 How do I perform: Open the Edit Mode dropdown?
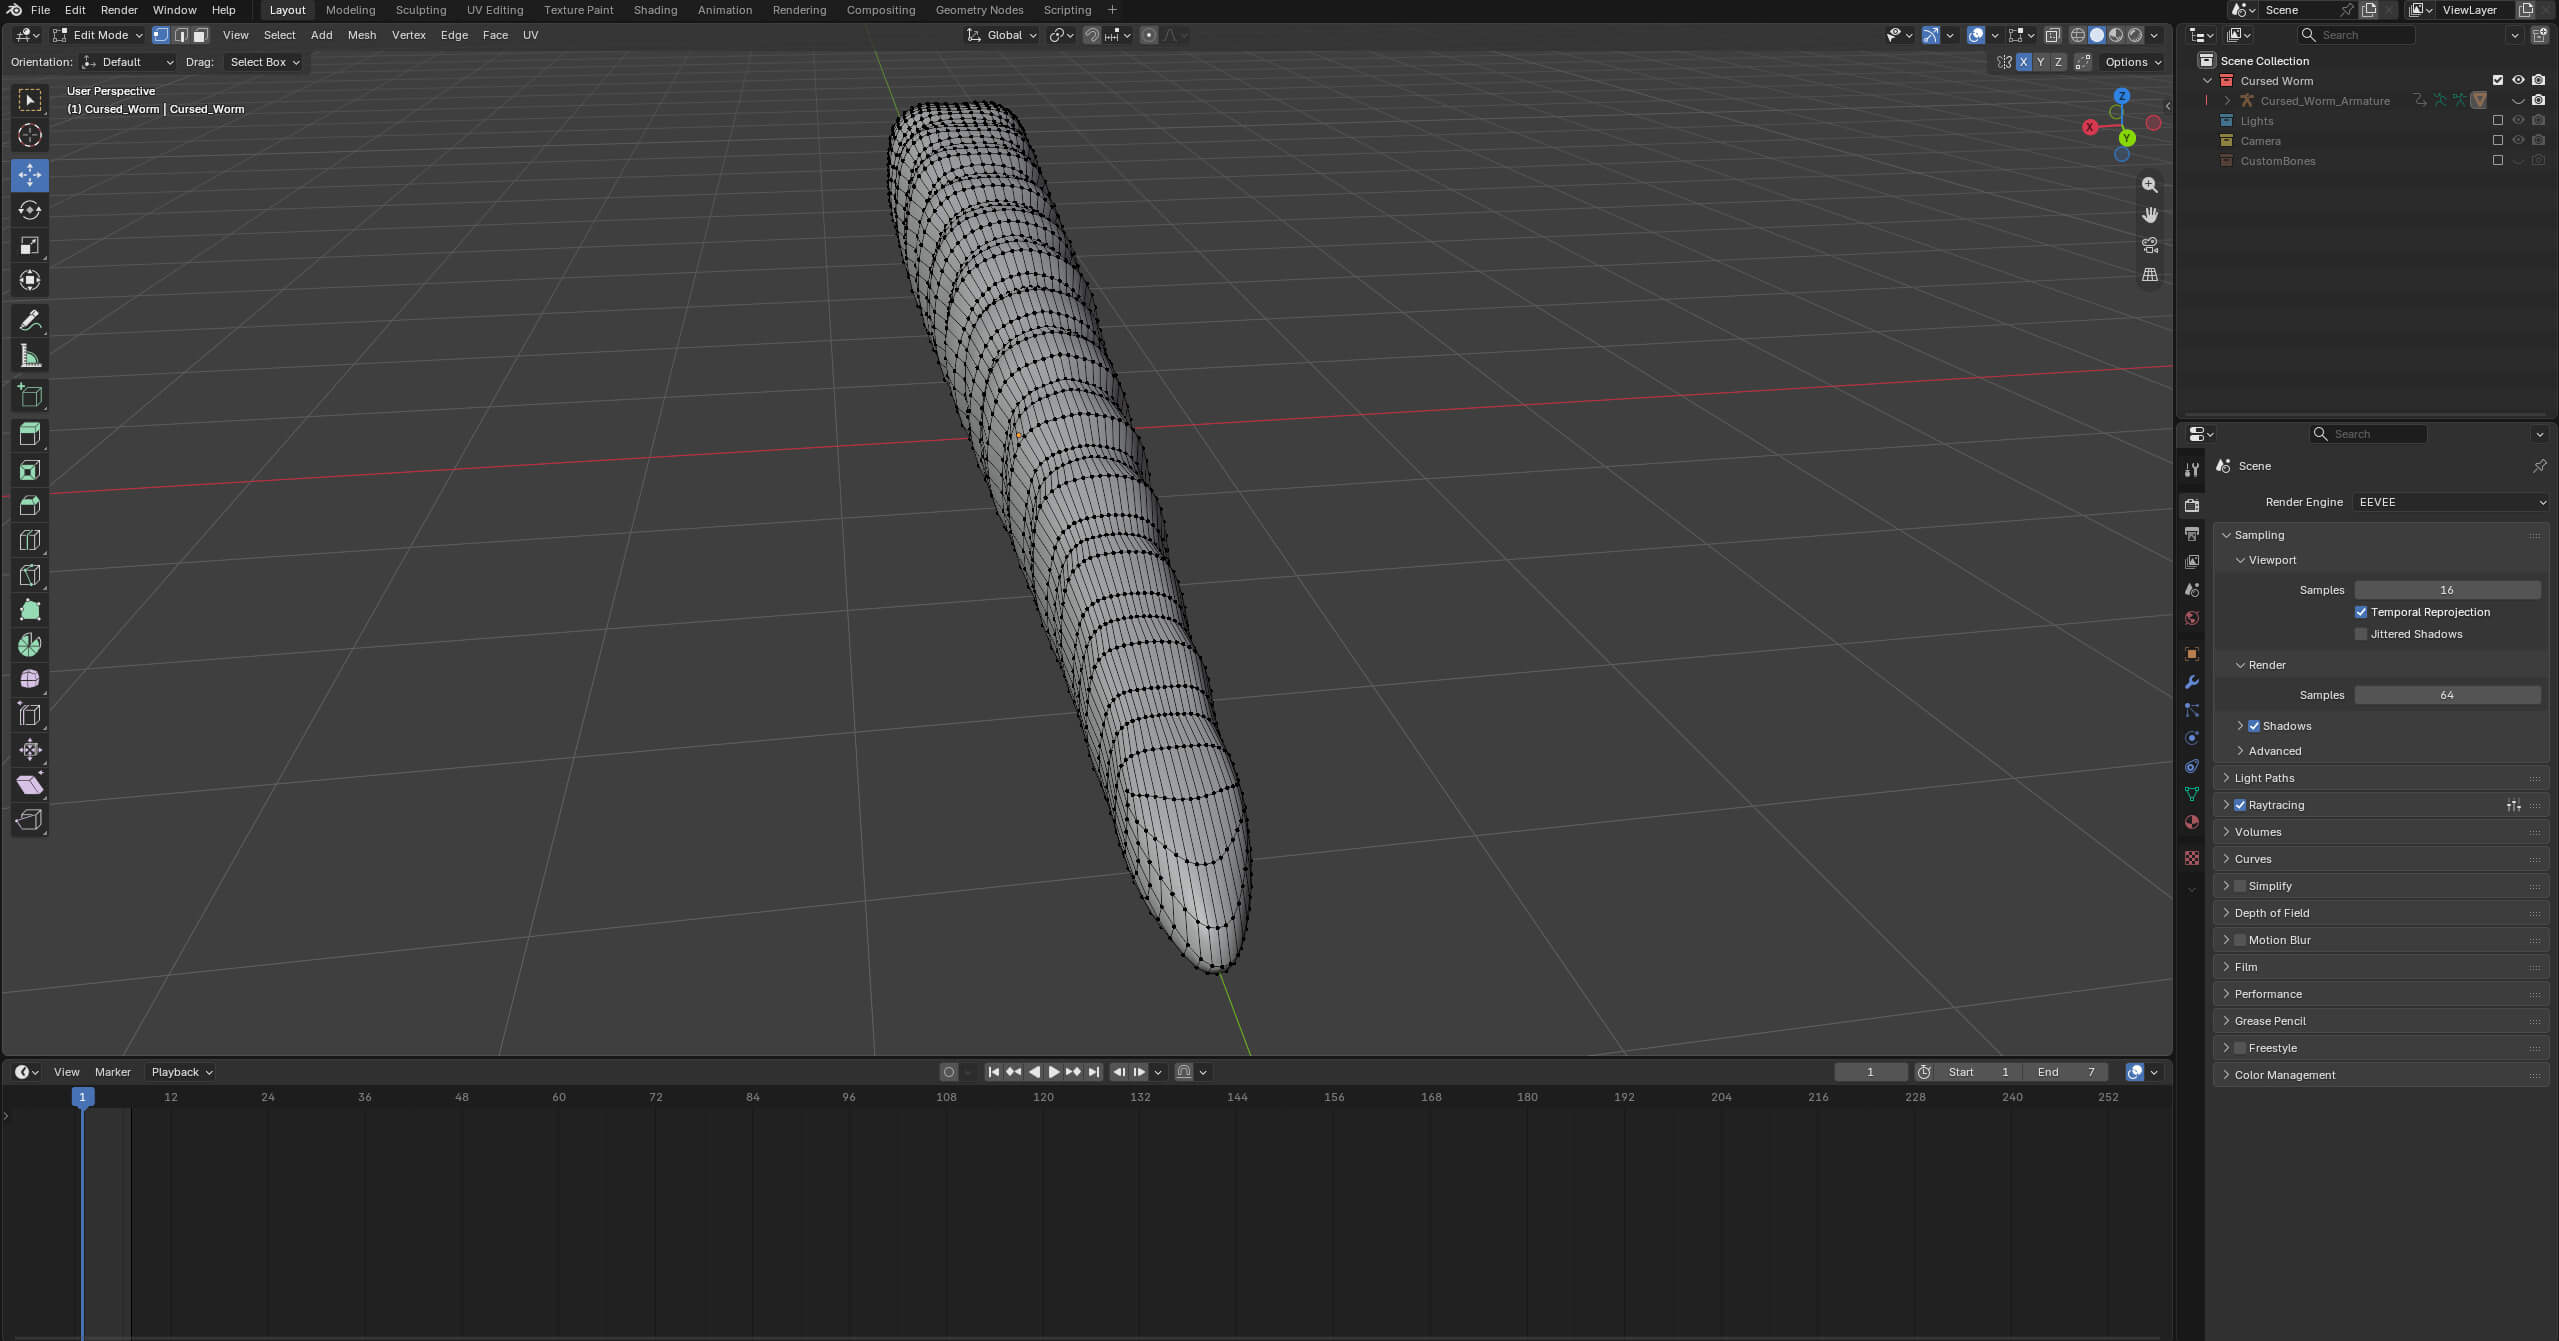tap(98, 35)
